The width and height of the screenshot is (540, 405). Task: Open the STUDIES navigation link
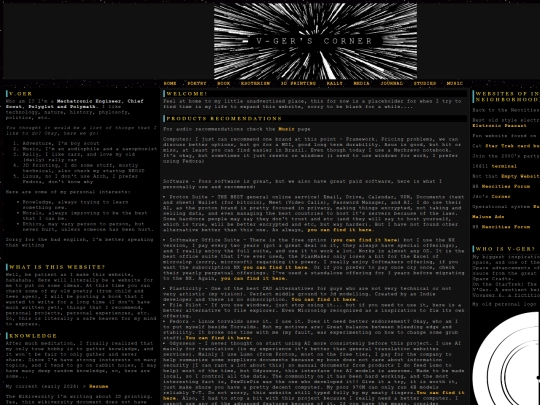[425, 83]
